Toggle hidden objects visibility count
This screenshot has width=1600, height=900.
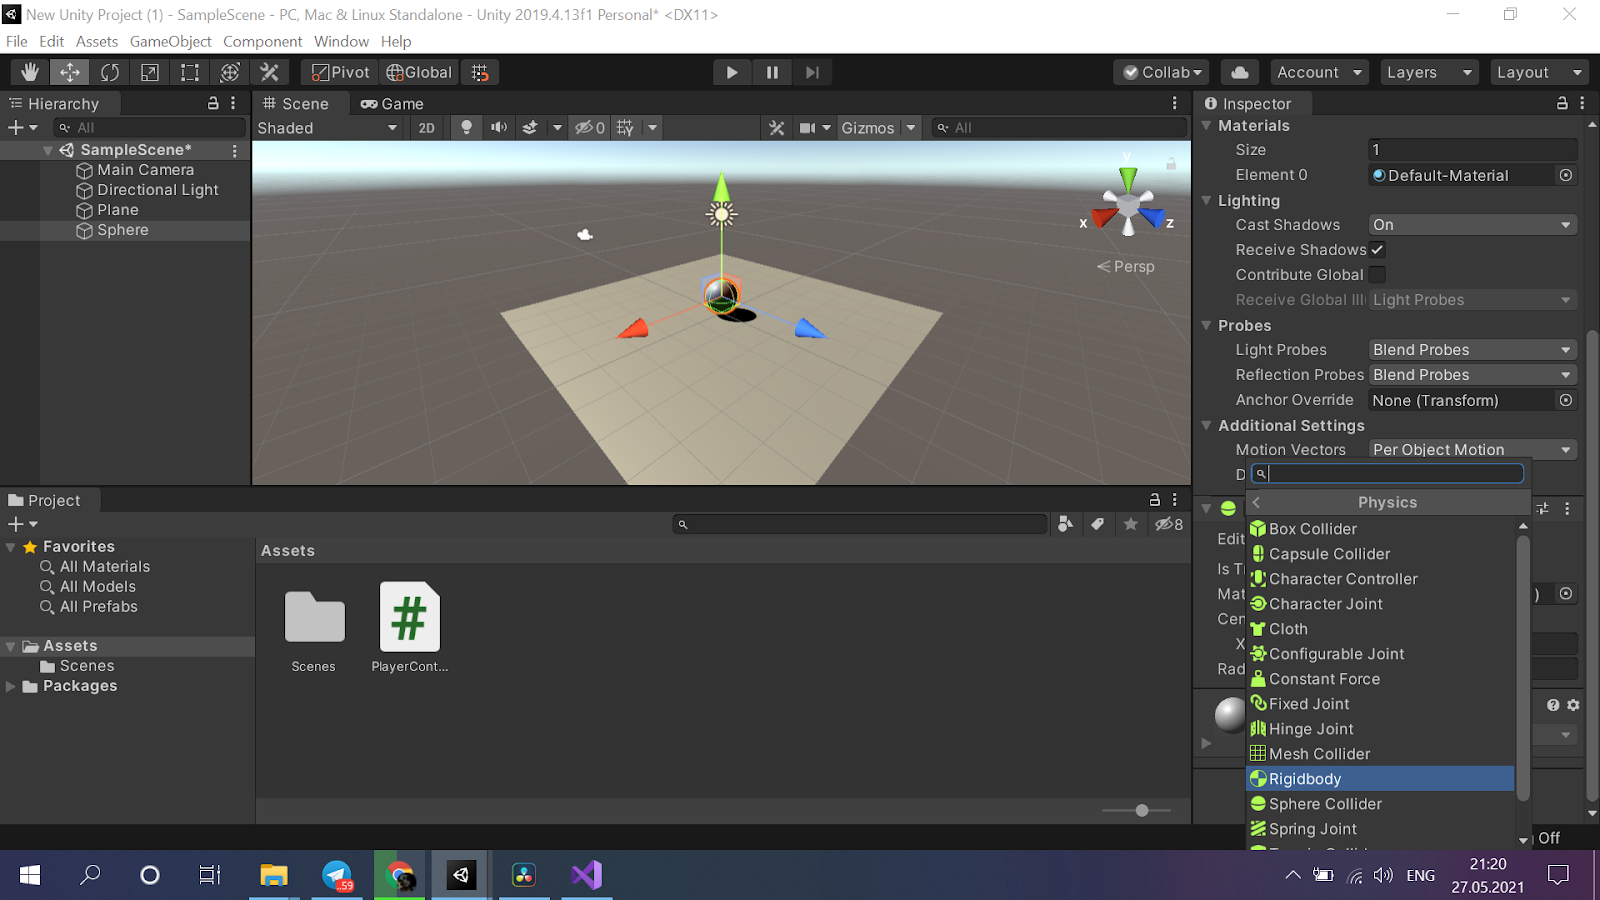(589, 127)
